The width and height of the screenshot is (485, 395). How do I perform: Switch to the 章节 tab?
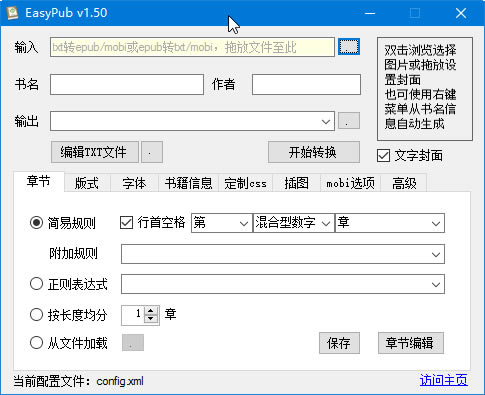tap(39, 182)
